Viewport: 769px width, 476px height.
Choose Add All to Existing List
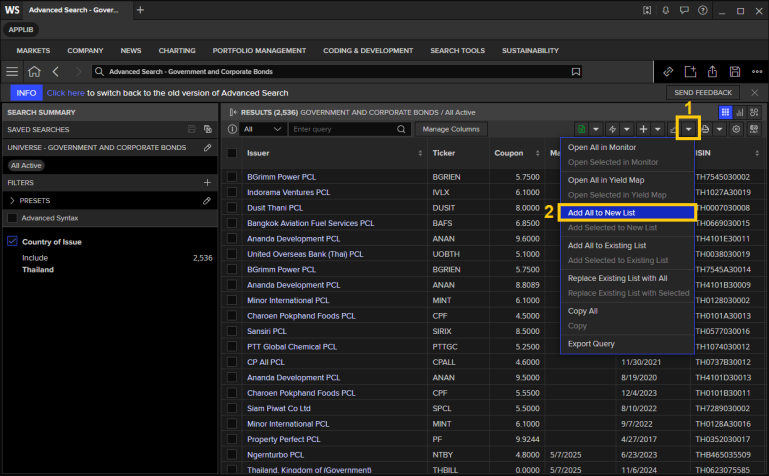pos(627,245)
